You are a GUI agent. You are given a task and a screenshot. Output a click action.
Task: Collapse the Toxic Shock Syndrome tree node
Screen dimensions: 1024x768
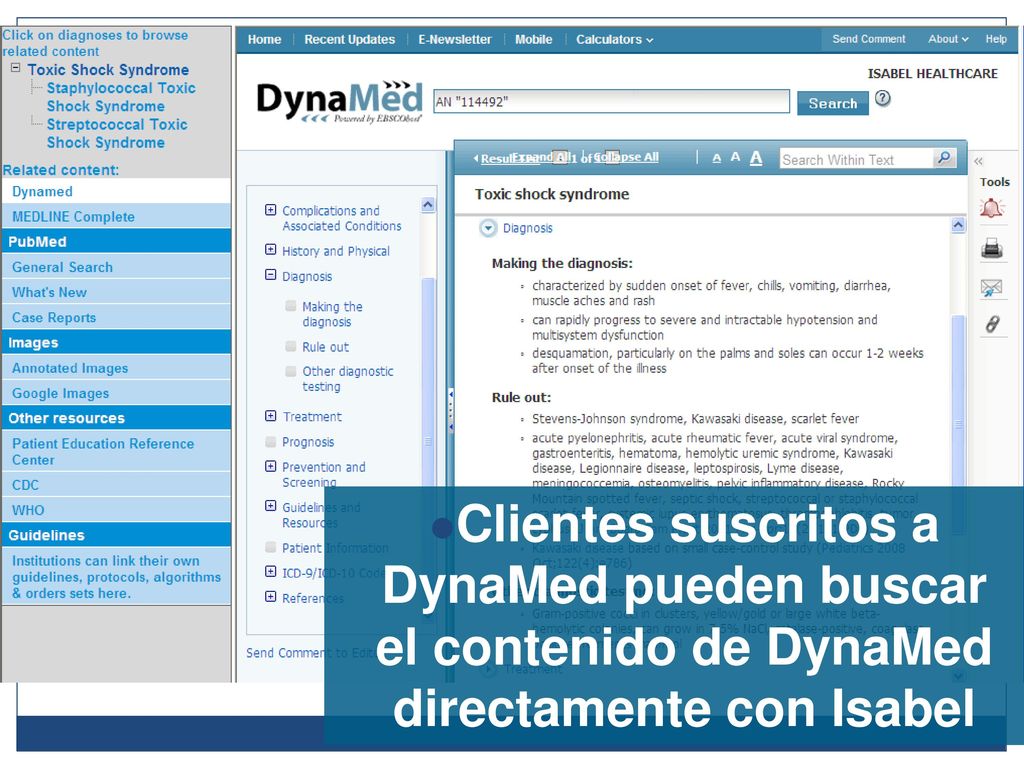point(15,68)
